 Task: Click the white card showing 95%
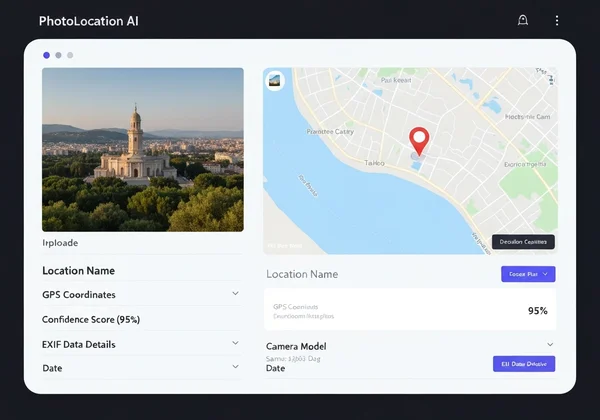410,310
